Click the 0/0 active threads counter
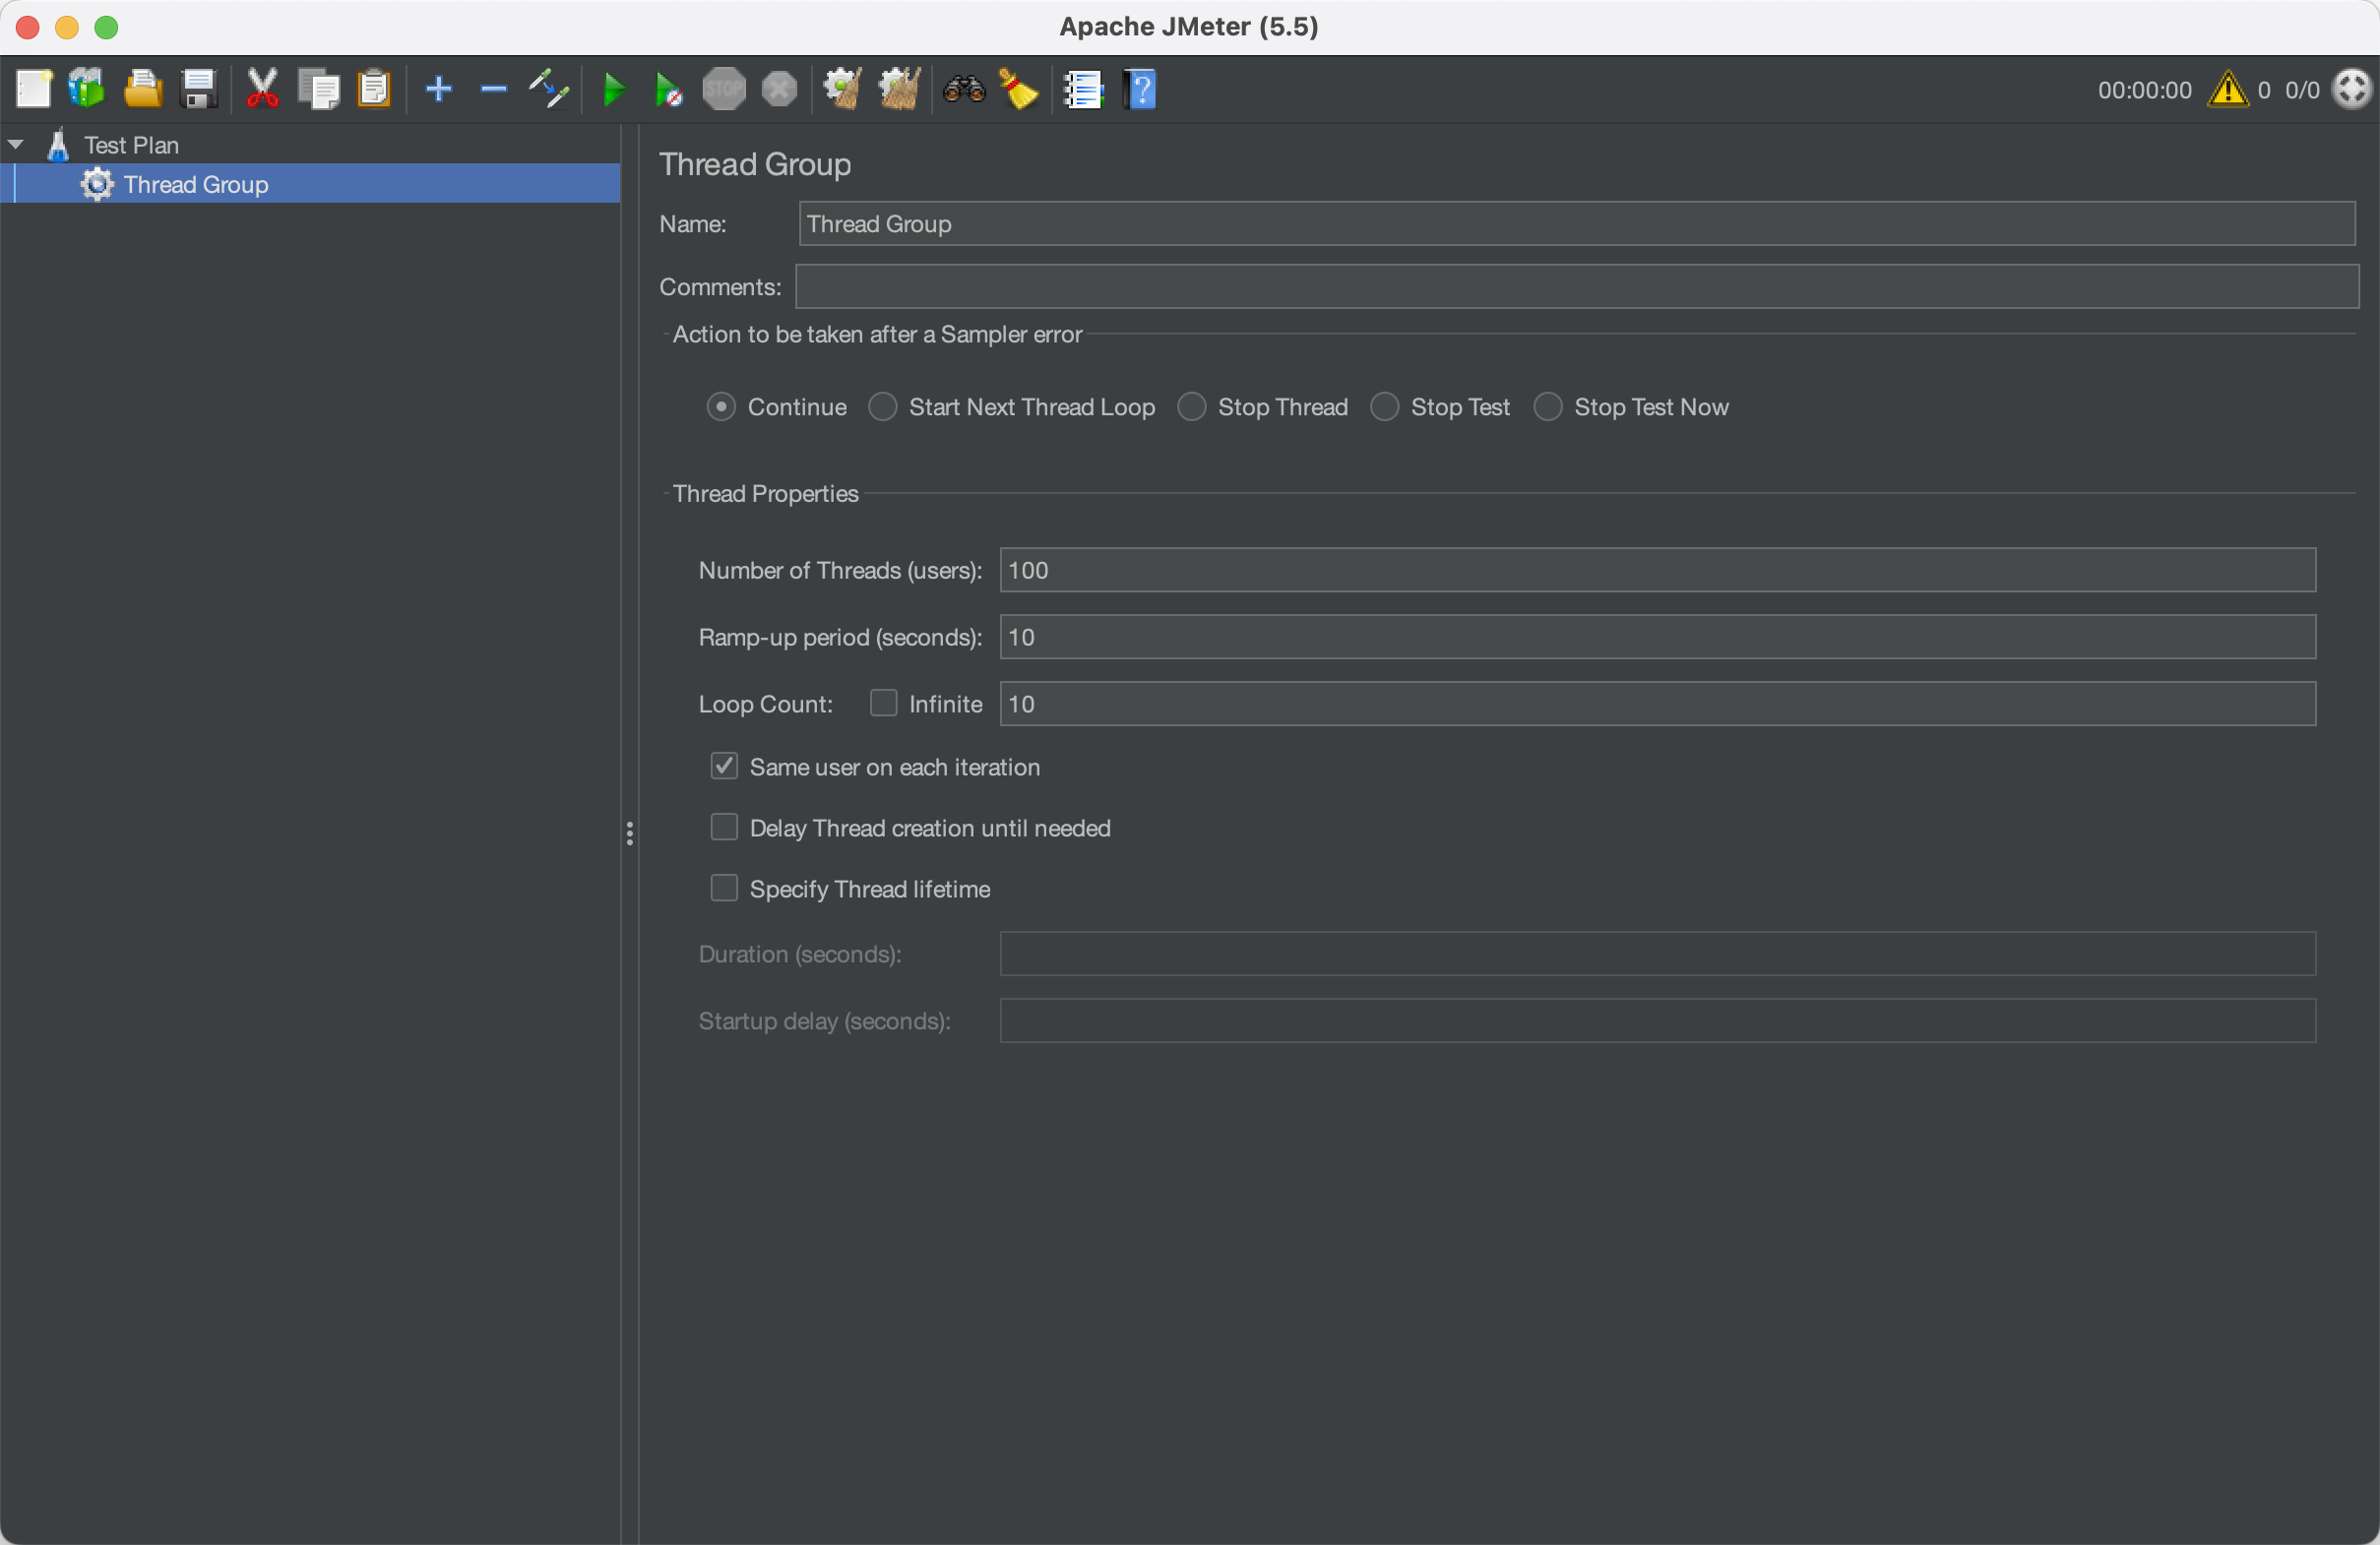The width and height of the screenshot is (2380, 1545). (x=2302, y=90)
